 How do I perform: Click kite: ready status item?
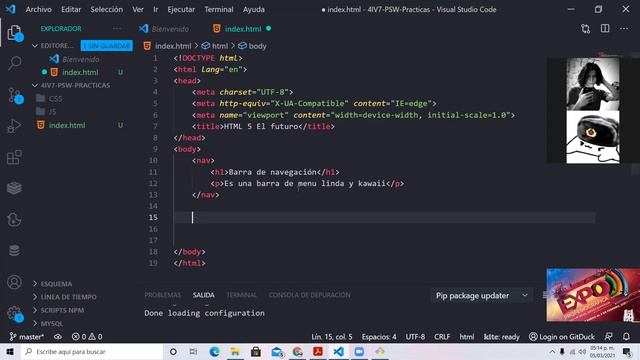click(502, 337)
